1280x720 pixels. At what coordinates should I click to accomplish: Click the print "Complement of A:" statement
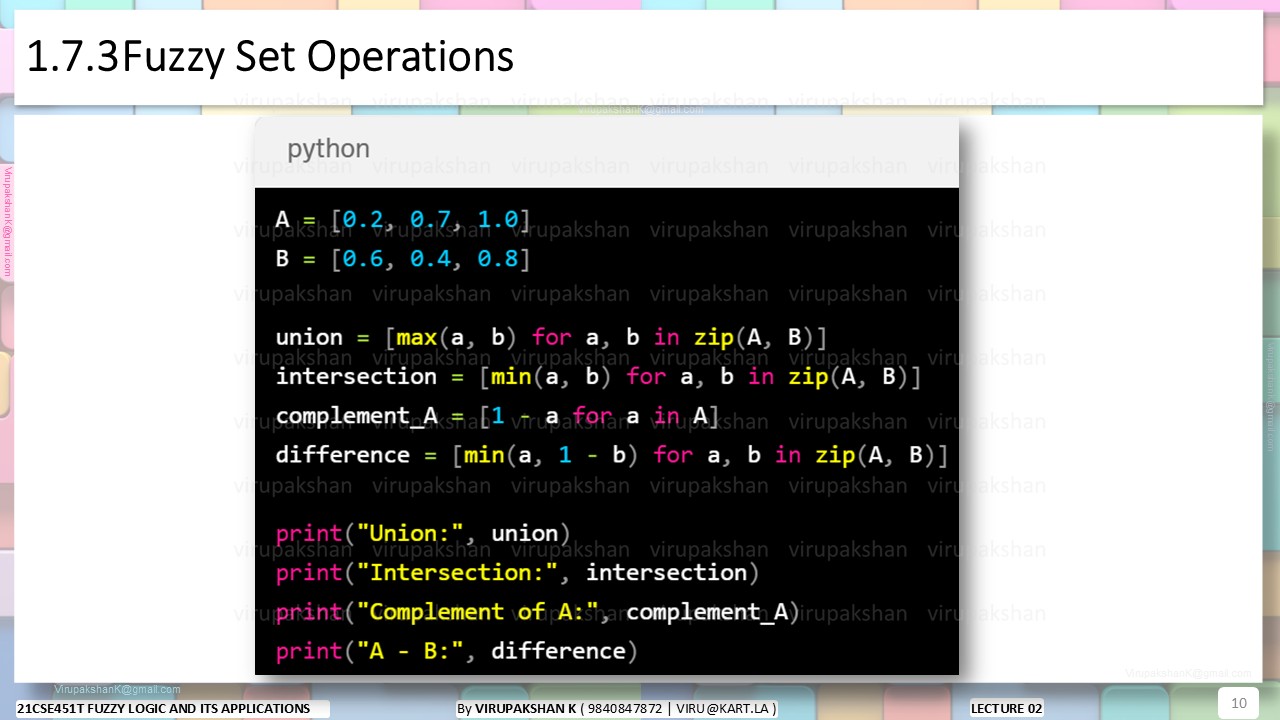(x=538, y=612)
